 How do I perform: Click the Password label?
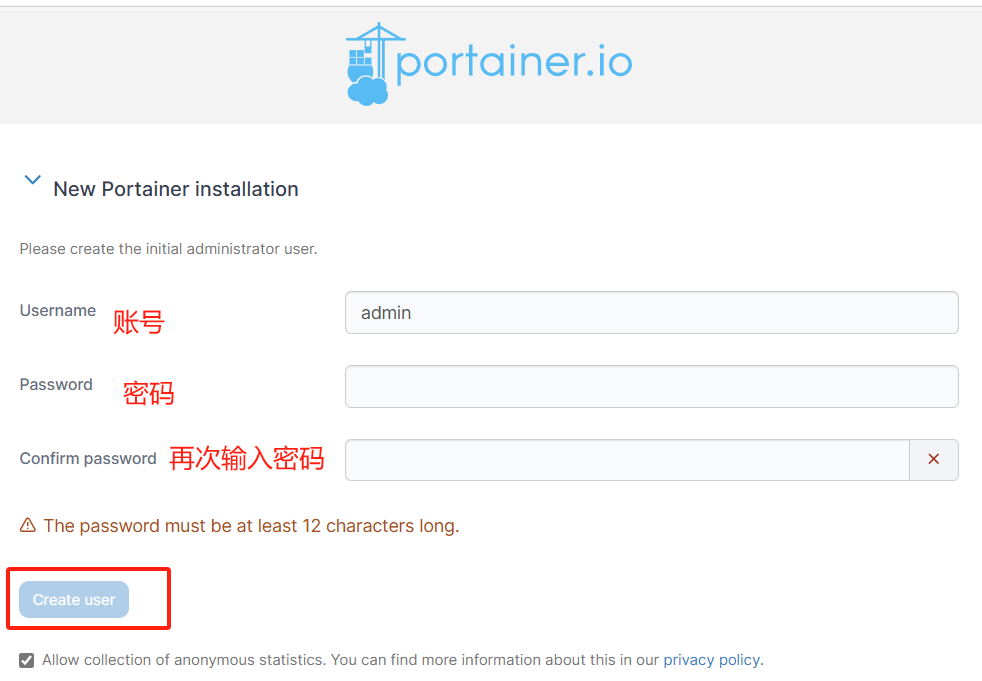point(56,385)
